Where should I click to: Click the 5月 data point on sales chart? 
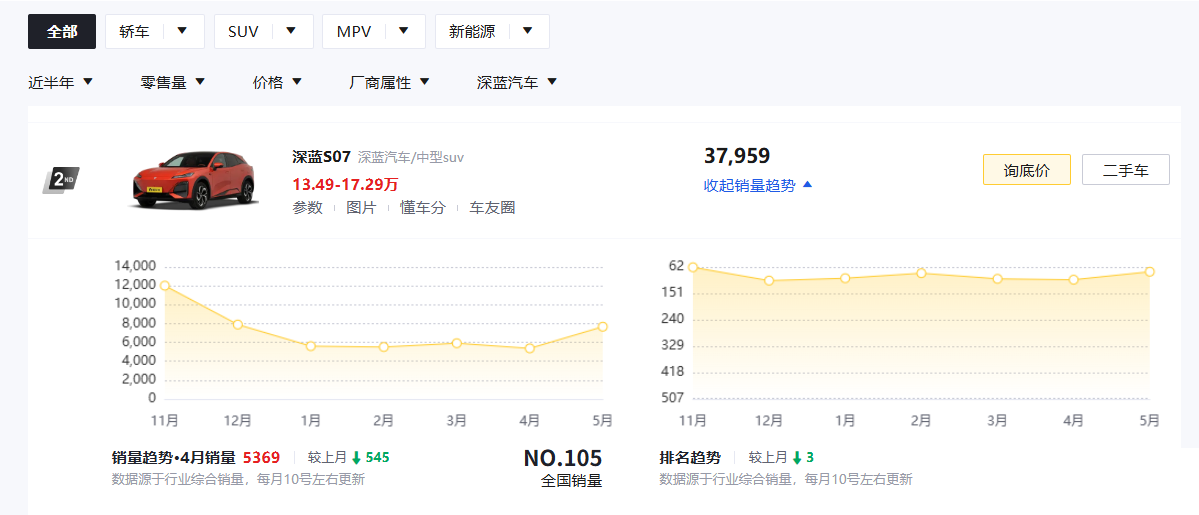tap(603, 327)
